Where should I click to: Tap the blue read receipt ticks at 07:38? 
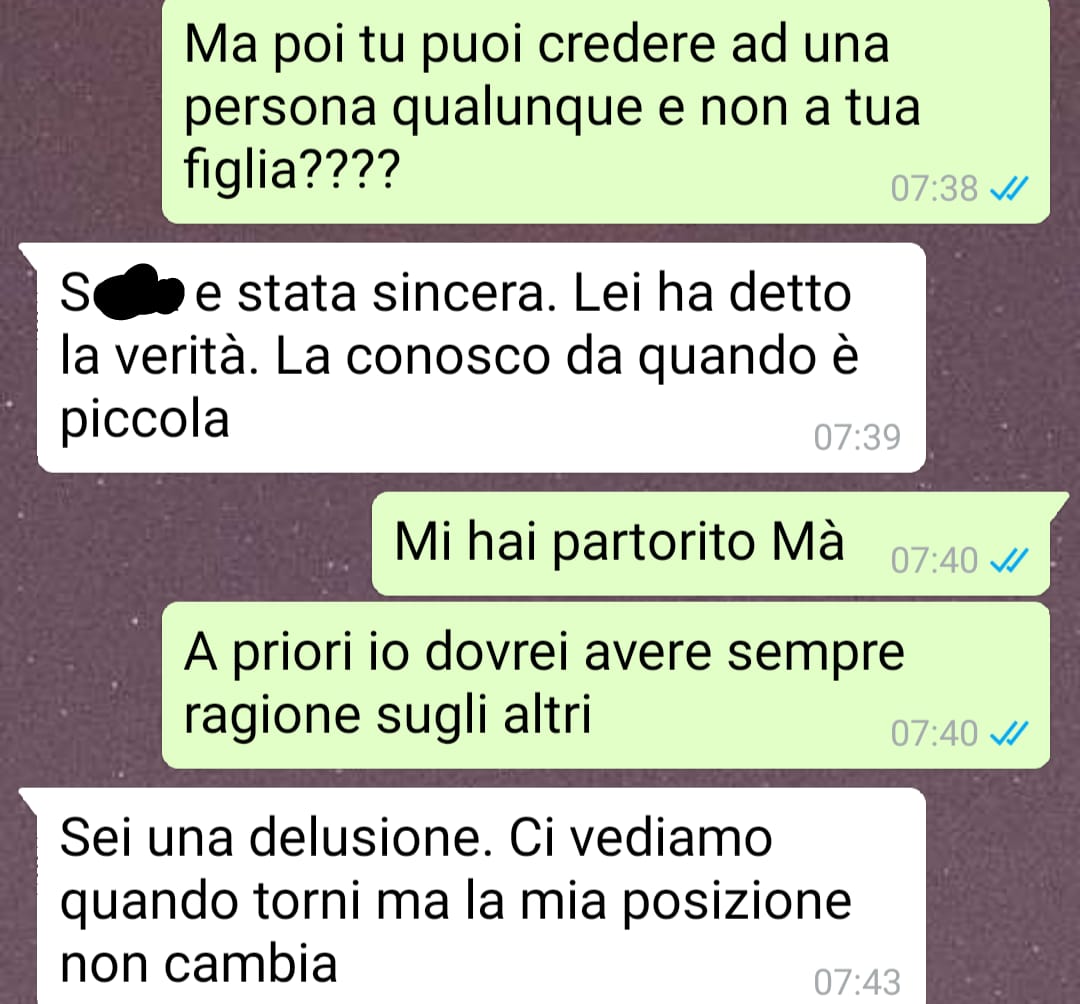(1009, 188)
